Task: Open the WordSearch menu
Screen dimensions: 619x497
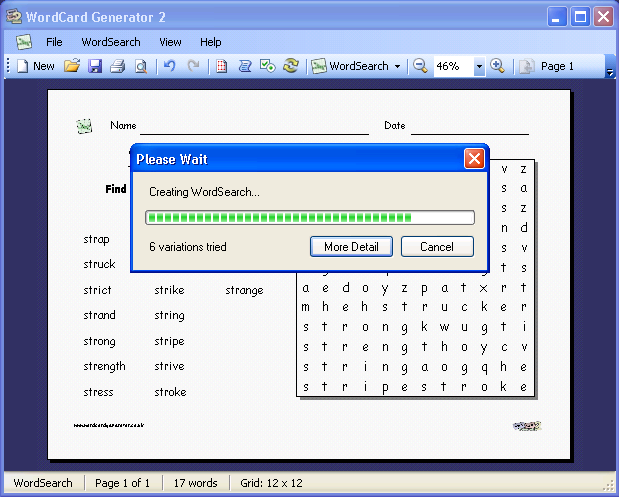Action: [x=111, y=42]
